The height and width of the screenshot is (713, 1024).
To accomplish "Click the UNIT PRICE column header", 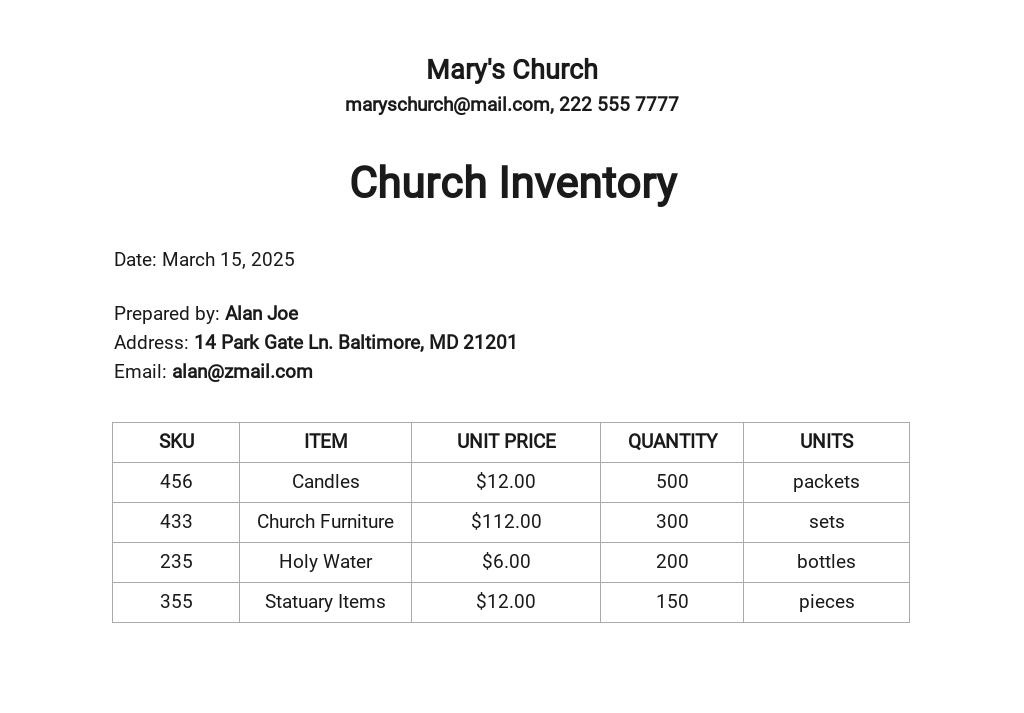I will point(506,442).
